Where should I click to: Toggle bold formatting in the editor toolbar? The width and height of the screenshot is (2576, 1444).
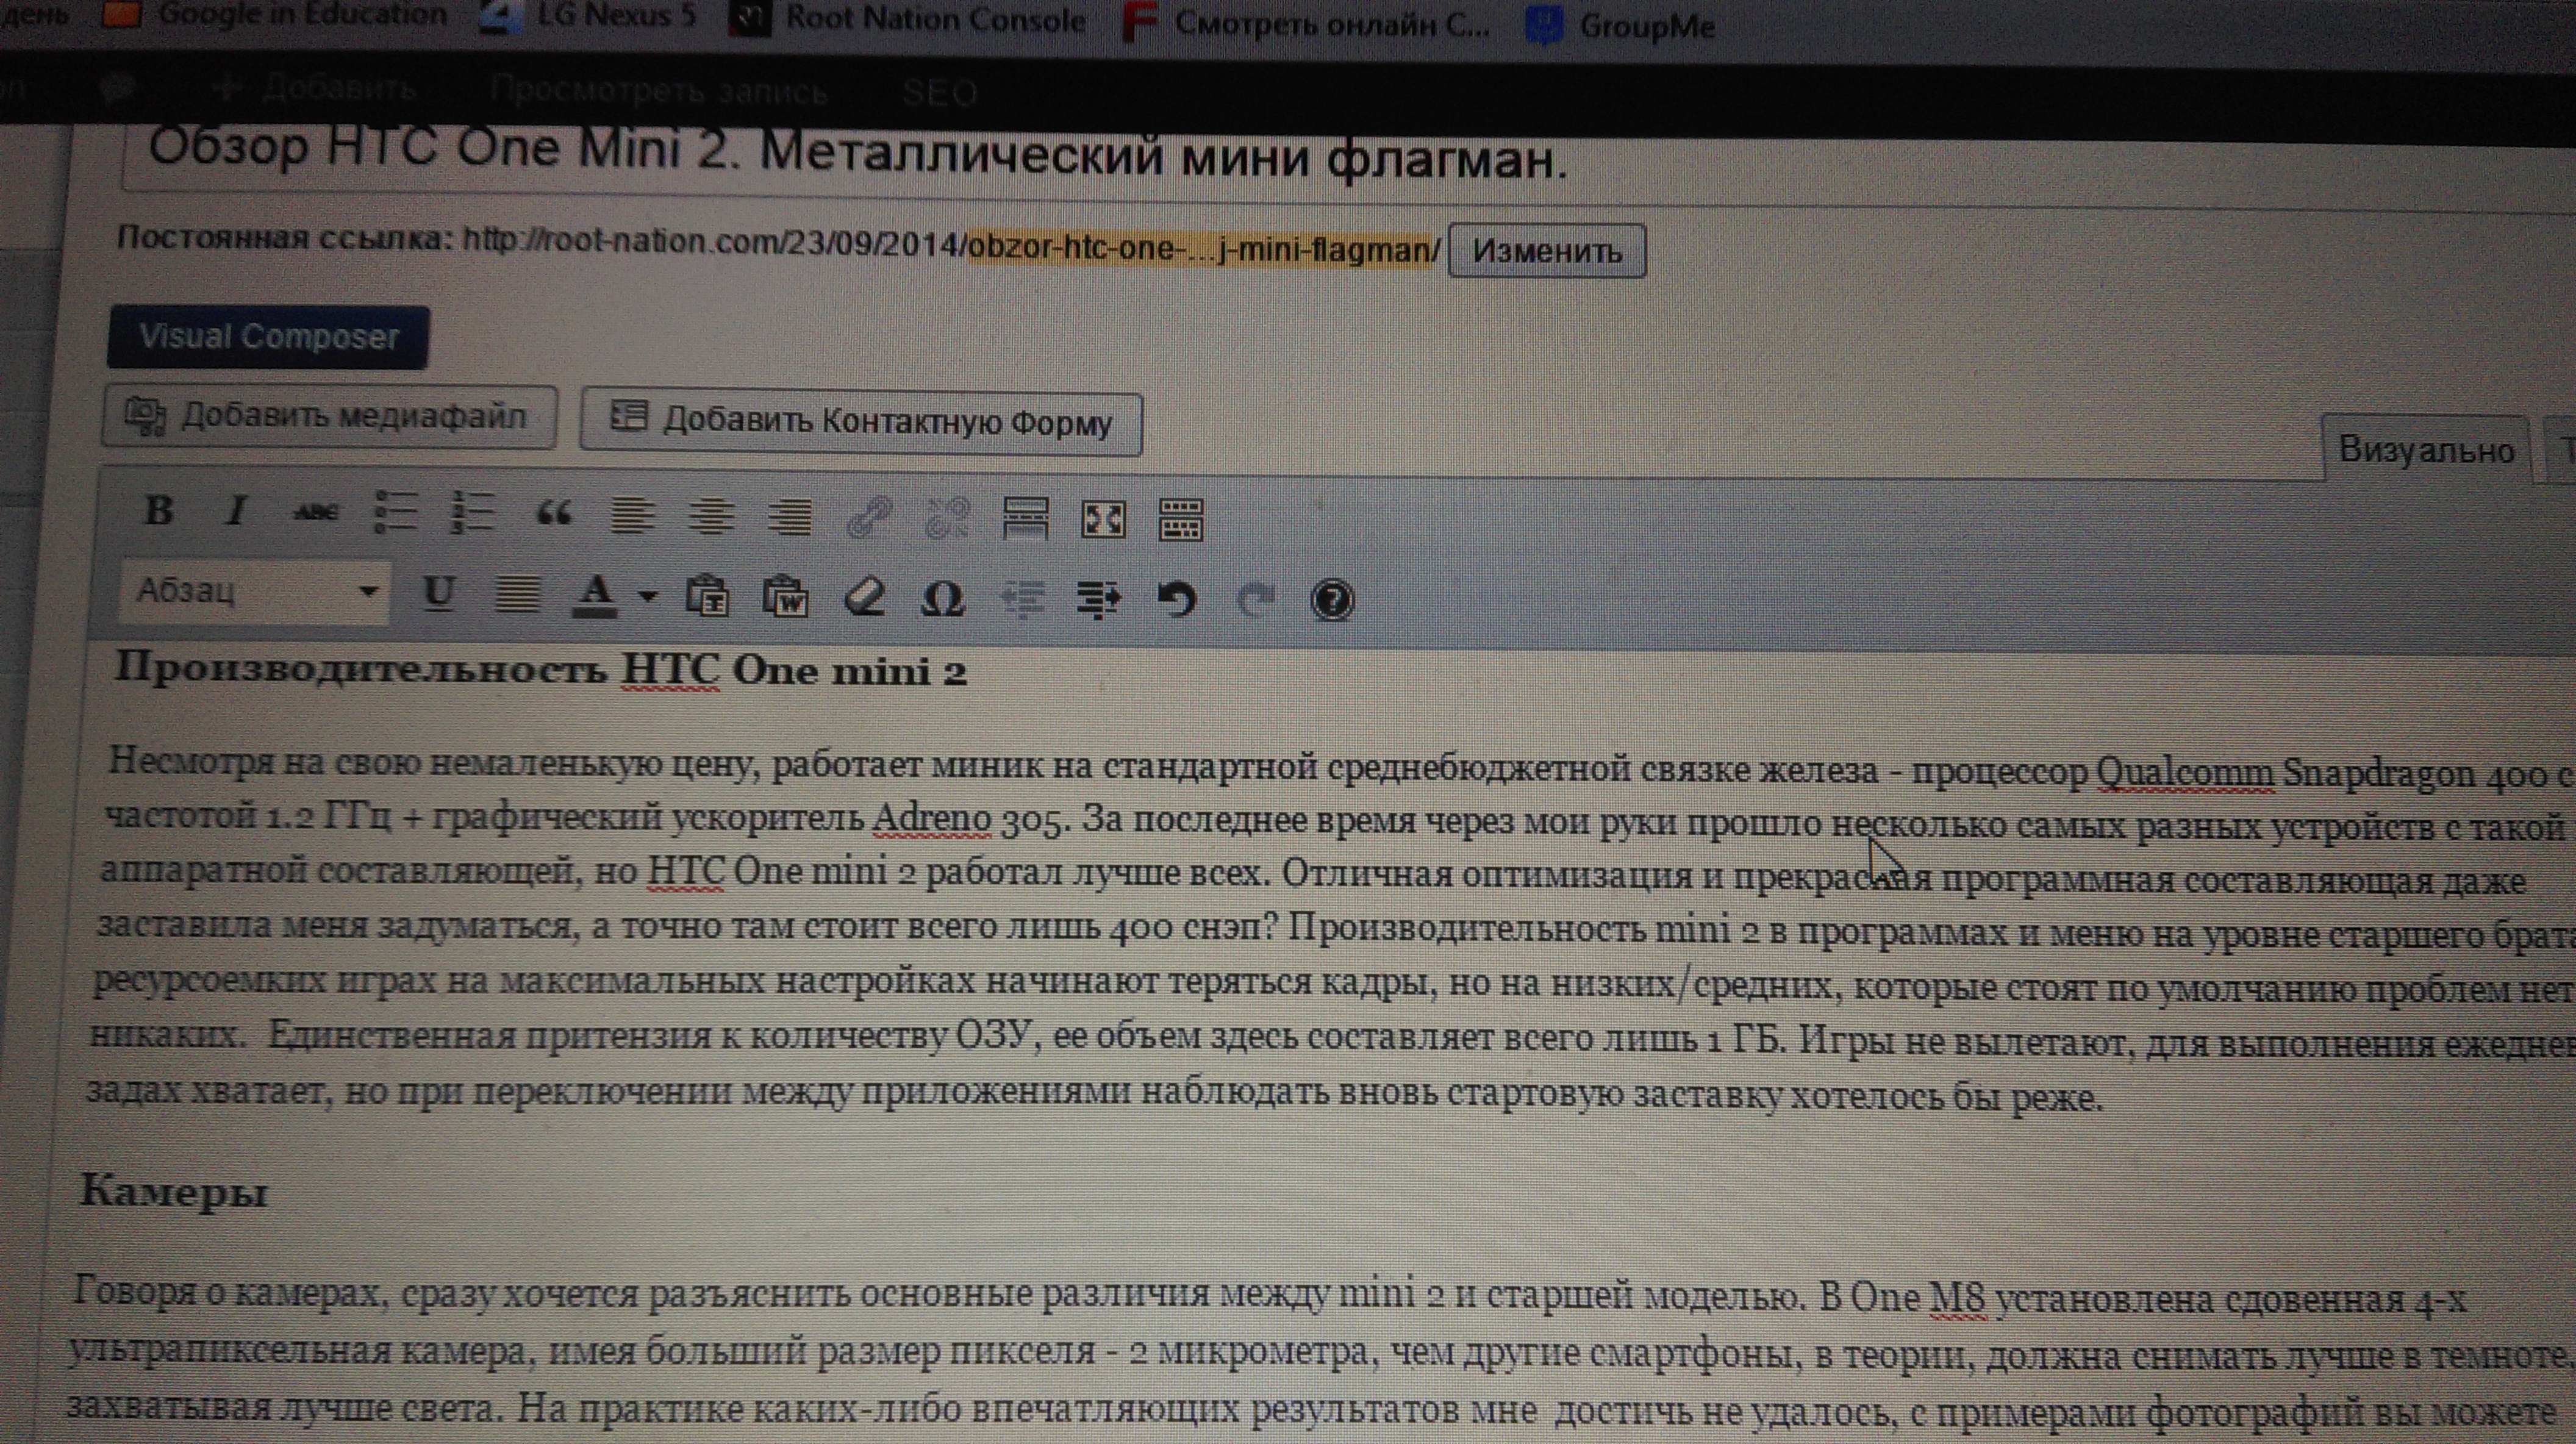pyautogui.click(x=158, y=511)
